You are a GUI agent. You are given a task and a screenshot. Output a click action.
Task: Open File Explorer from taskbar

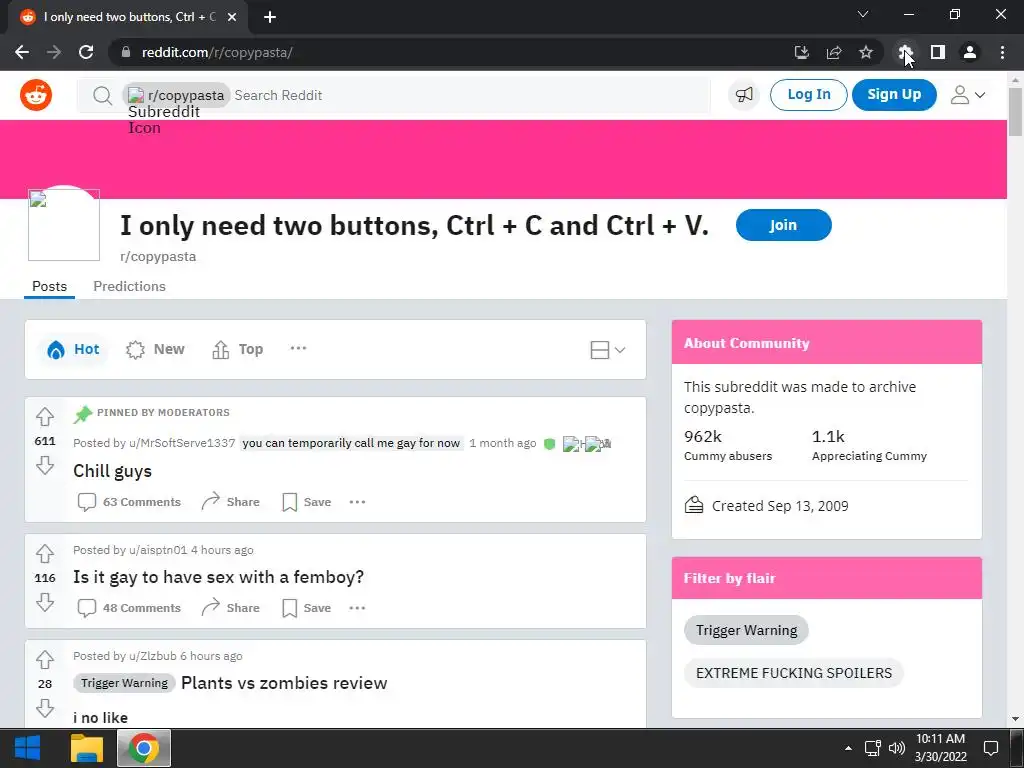click(87, 748)
